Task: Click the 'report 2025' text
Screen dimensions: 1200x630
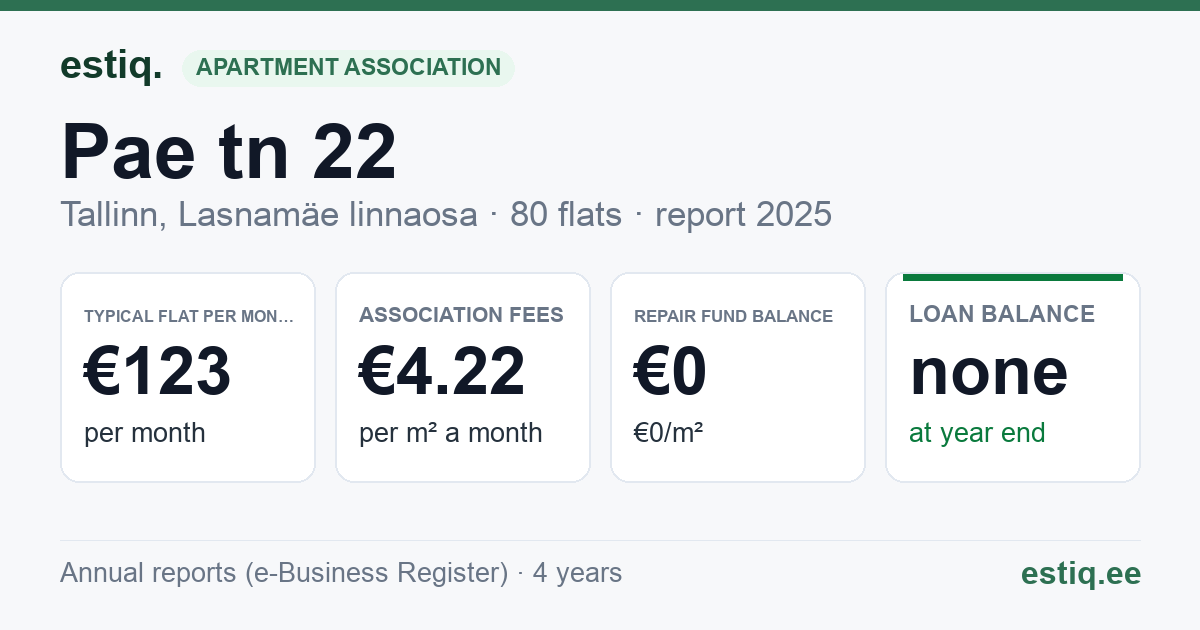Action: tap(743, 214)
